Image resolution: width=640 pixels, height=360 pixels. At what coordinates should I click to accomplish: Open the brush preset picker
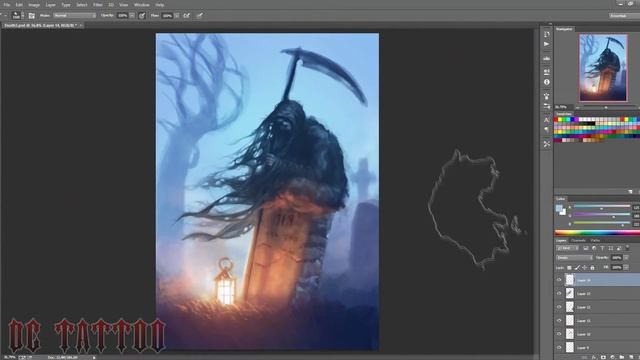[x=18, y=16]
